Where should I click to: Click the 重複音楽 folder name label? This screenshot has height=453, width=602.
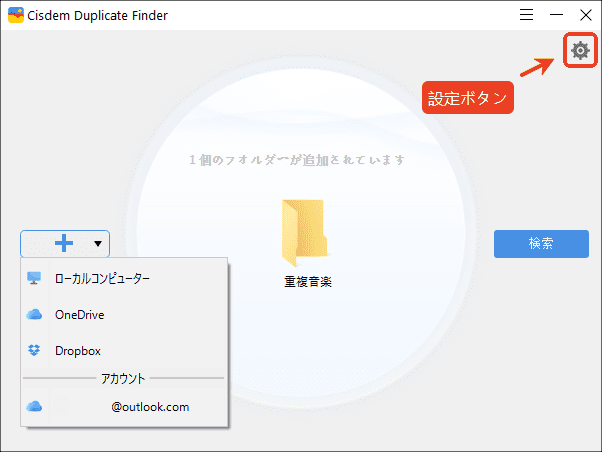tap(307, 282)
